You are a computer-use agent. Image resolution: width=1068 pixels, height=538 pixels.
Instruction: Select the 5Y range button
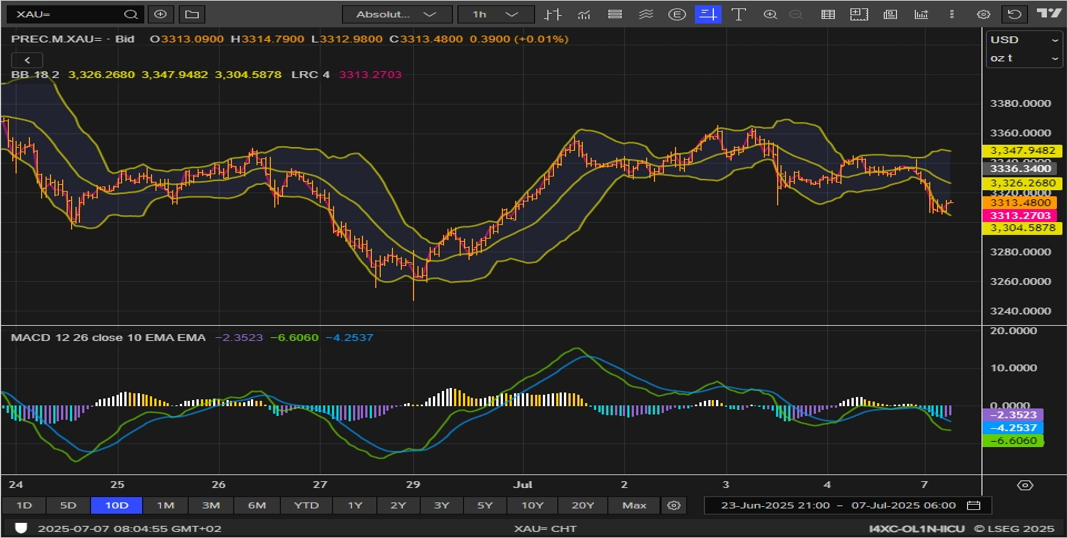pos(484,505)
